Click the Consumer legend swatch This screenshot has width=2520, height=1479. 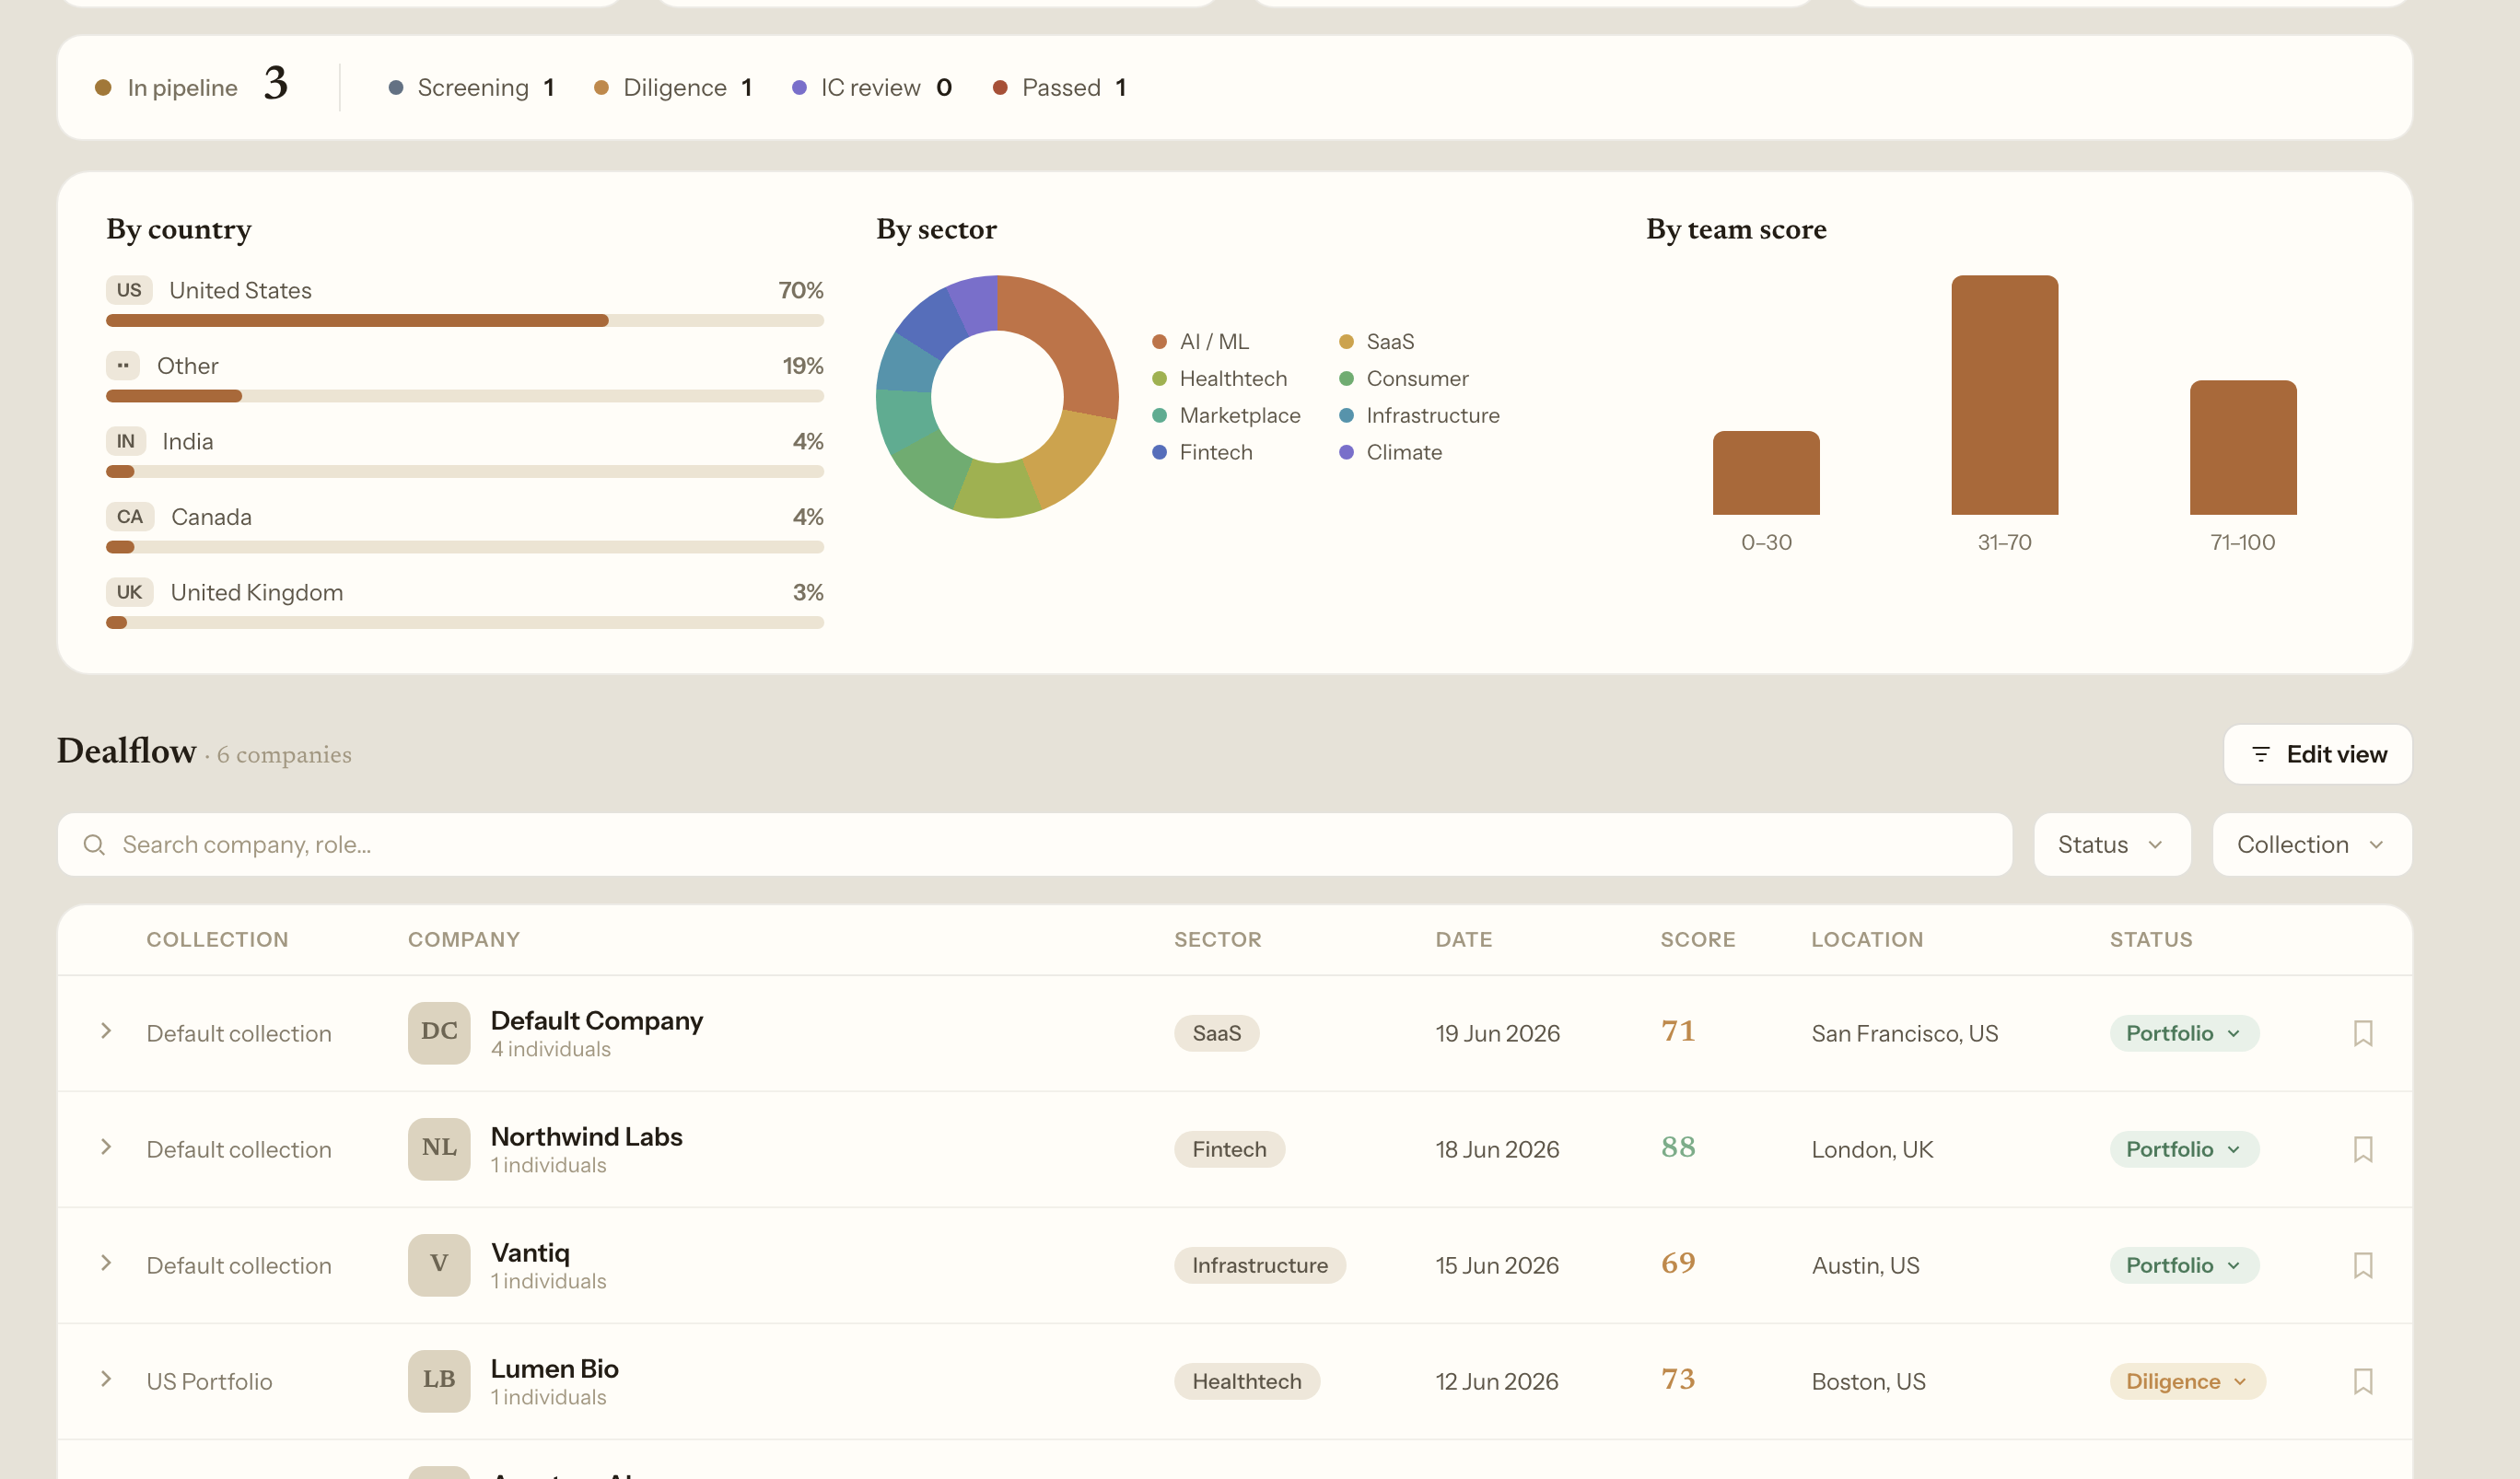(1346, 379)
